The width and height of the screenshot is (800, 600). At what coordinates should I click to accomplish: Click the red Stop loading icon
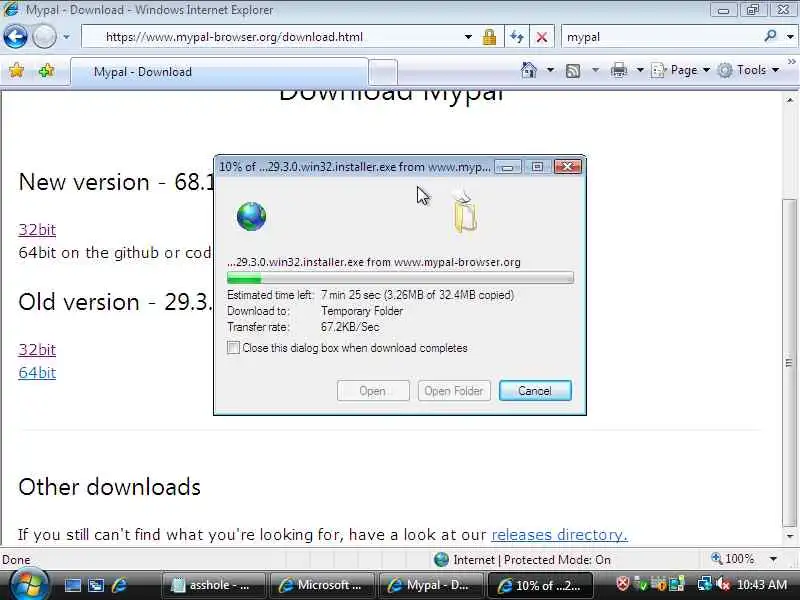[542, 37]
